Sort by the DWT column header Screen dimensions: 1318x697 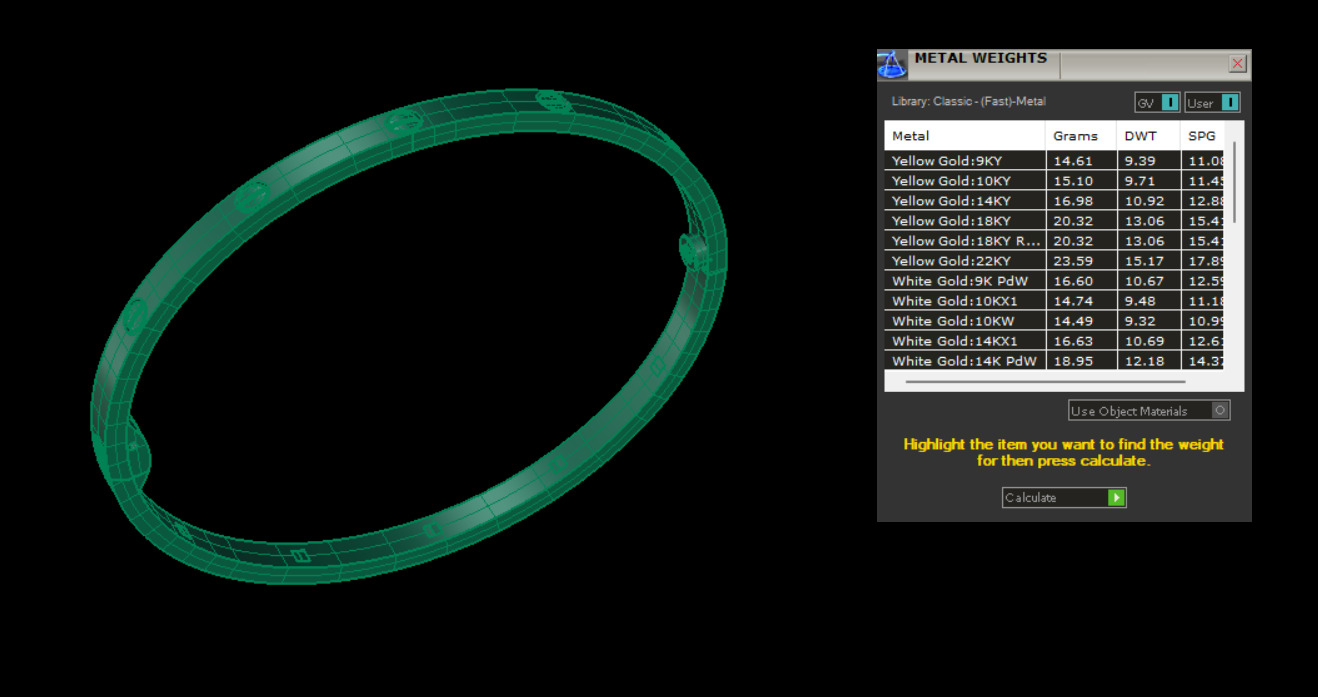(1148, 136)
